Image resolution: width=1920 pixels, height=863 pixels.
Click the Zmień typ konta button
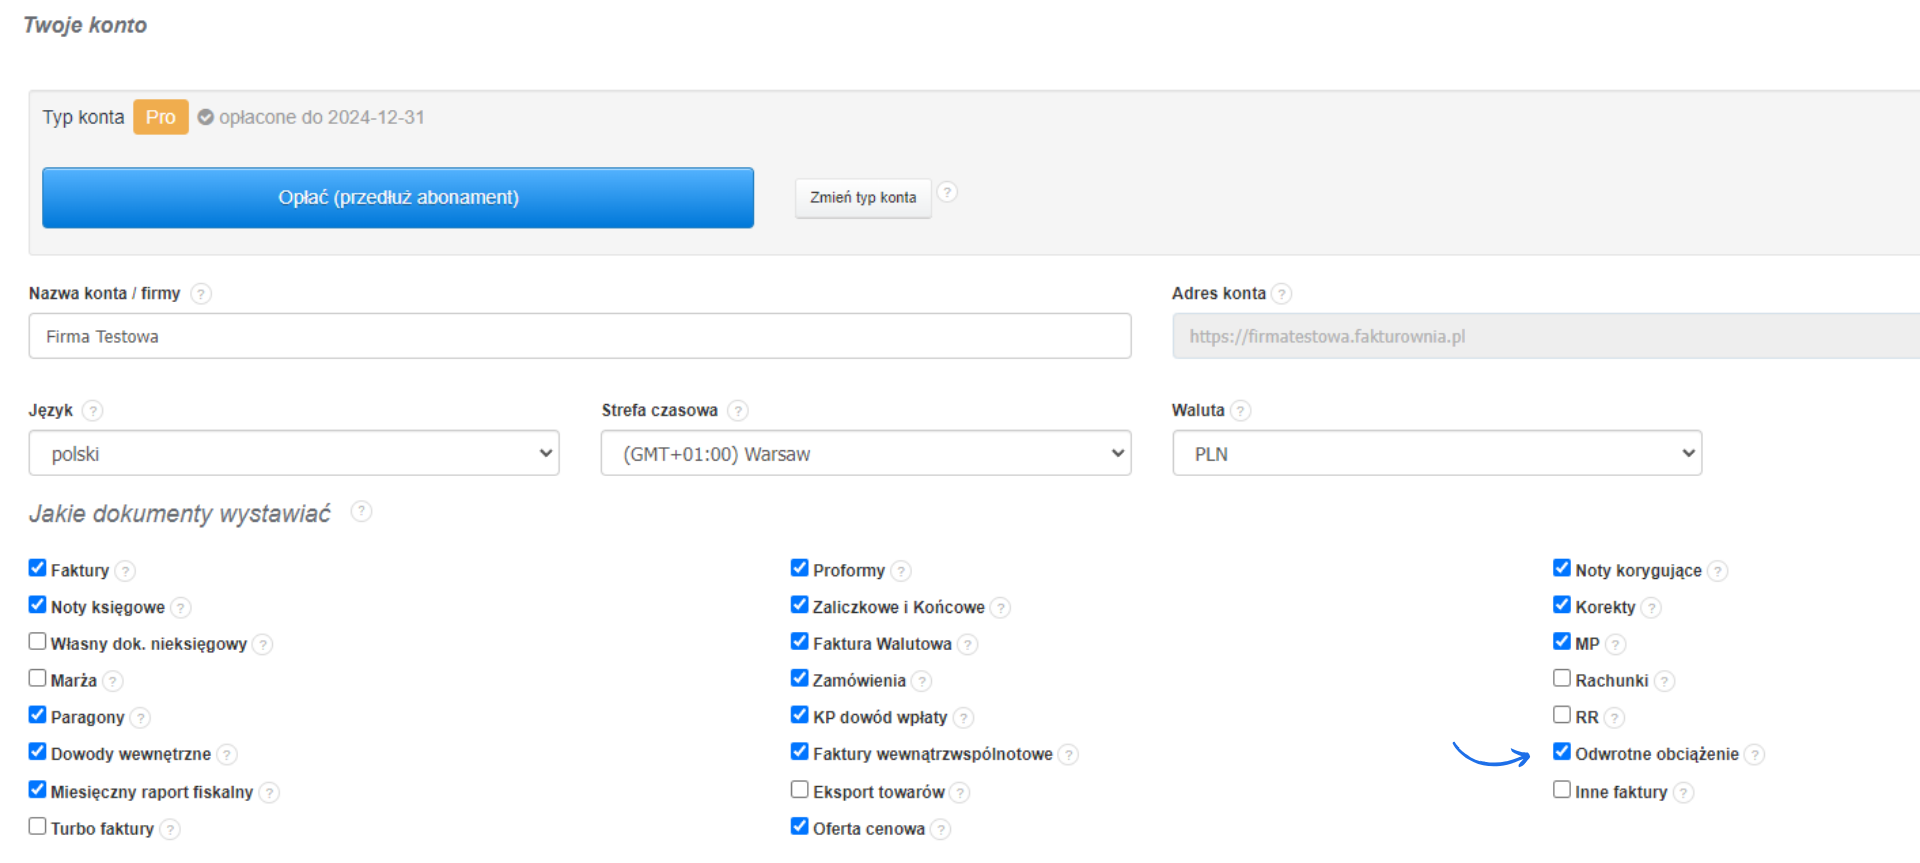(x=862, y=198)
